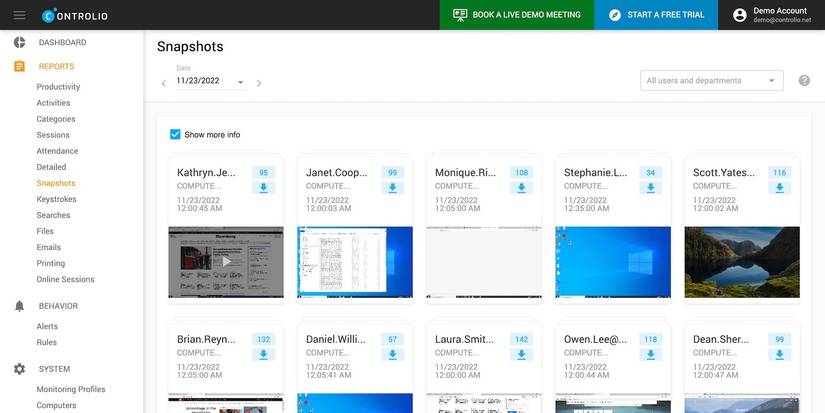The image size is (825, 413).
Task: Open Demo Account user menu
Action: [772, 15]
